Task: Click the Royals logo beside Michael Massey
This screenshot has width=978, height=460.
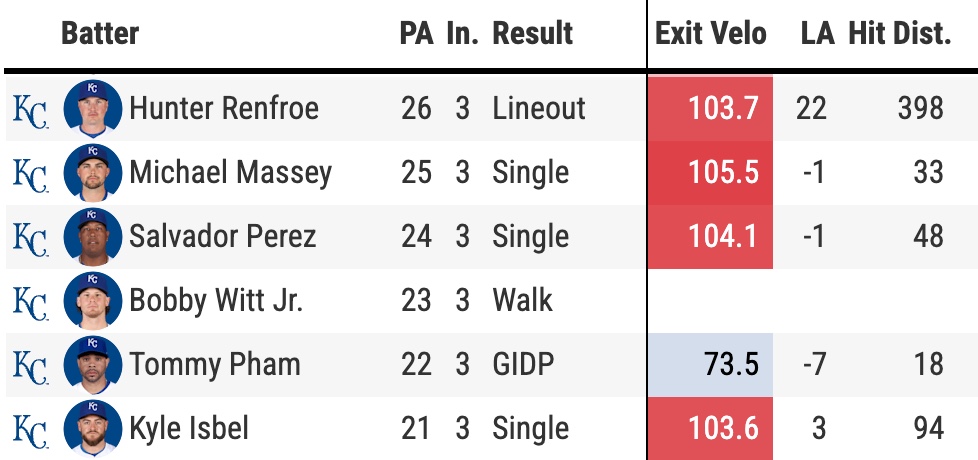Action: tap(30, 173)
